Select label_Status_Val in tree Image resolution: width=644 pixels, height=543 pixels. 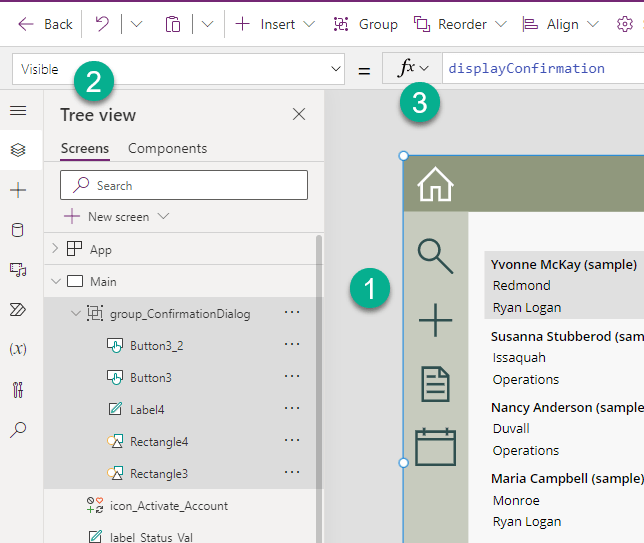tap(151, 537)
